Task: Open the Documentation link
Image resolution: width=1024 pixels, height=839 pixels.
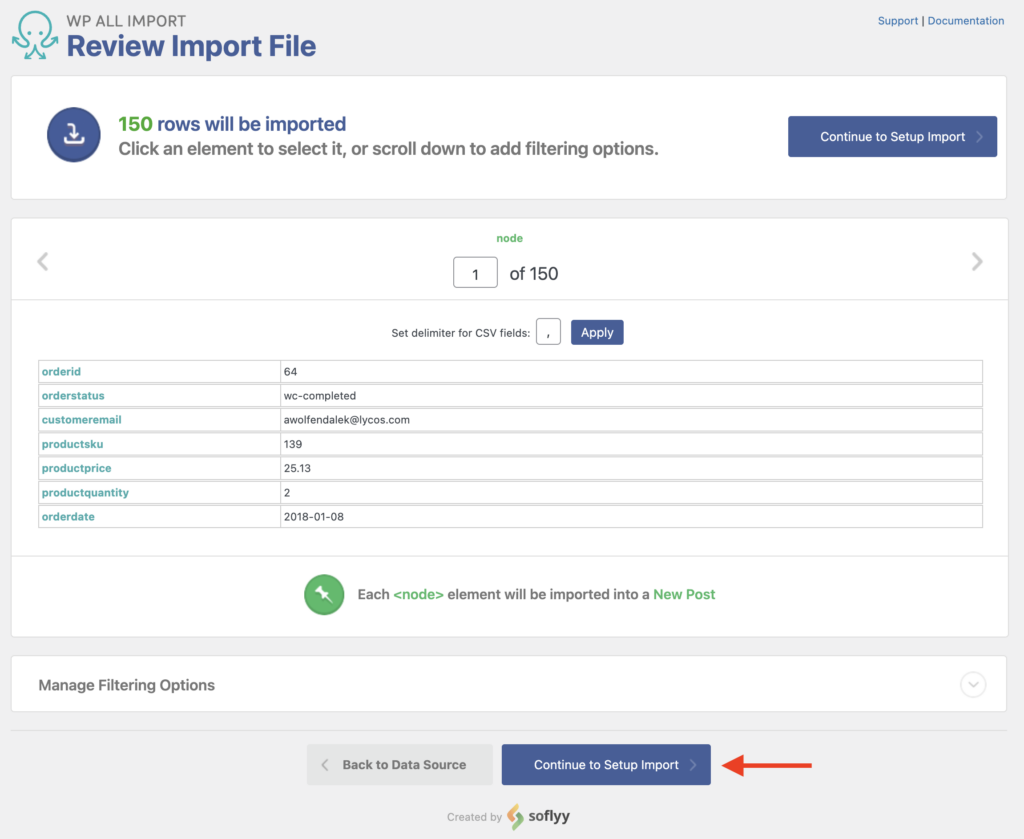Action: (965, 20)
